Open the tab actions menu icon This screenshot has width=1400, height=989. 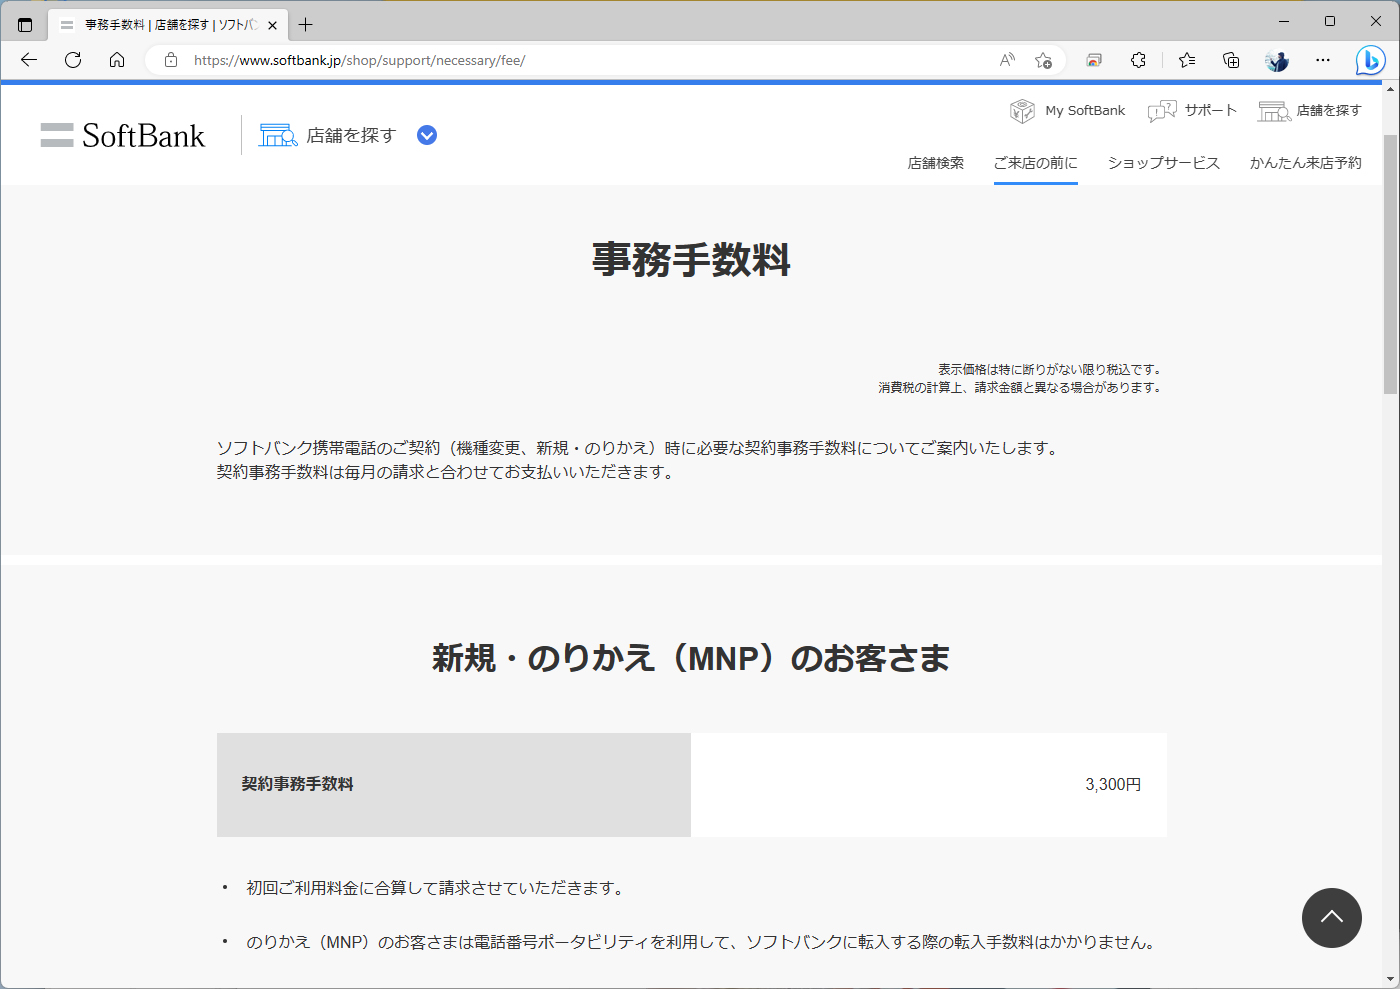point(25,24)
